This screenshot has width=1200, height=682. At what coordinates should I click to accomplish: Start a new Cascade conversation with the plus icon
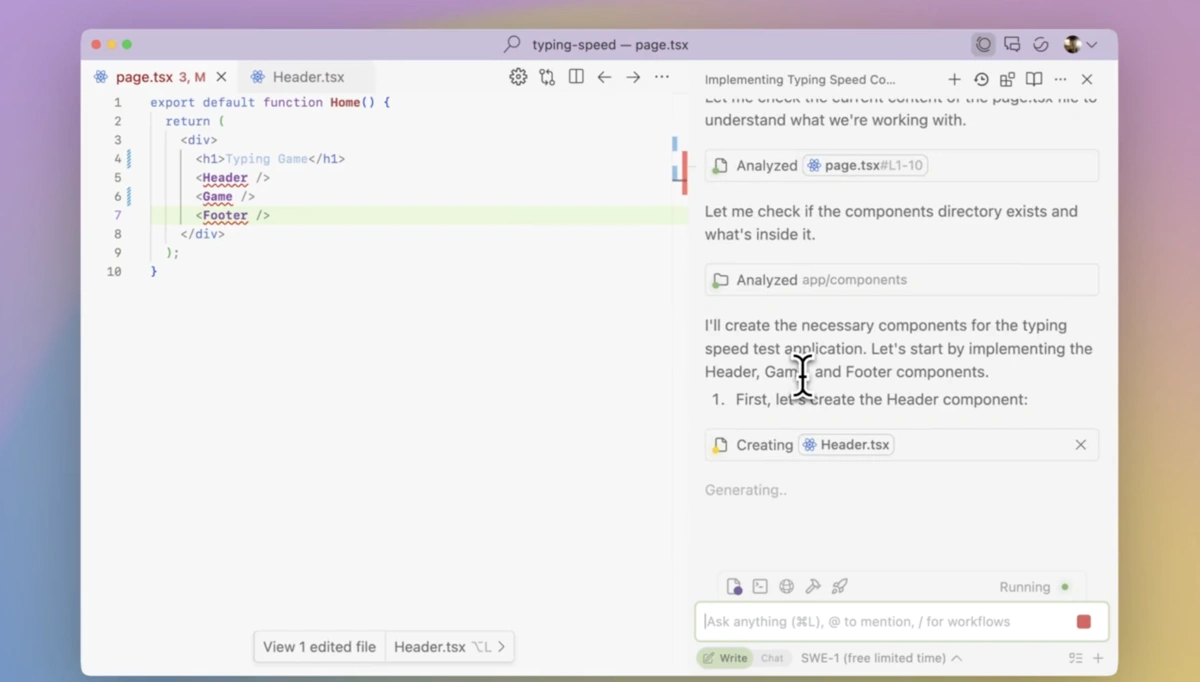click(x=954, y=79)
